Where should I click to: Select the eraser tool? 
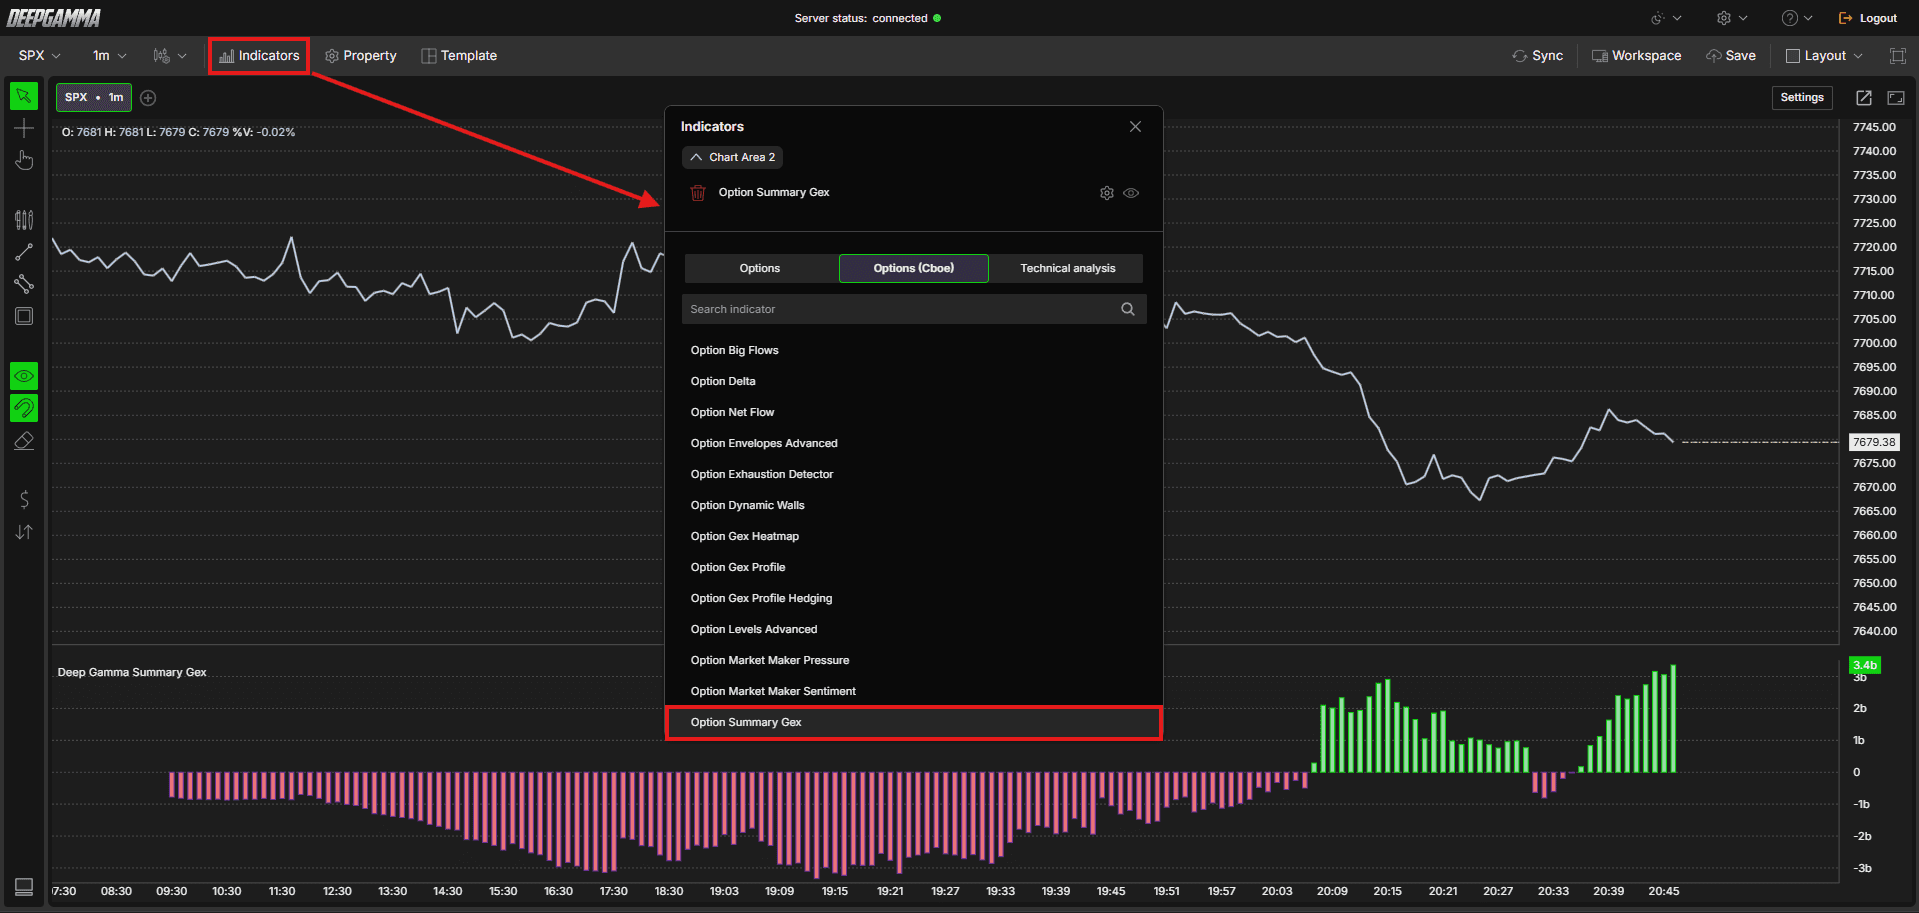24,440
